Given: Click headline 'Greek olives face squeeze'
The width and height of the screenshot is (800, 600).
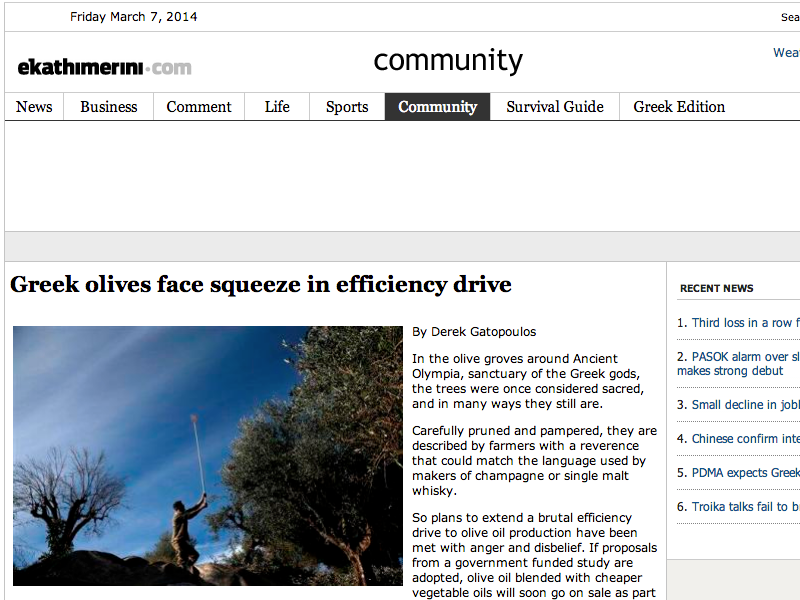Looking at the screenshot, I should [261, 285].
